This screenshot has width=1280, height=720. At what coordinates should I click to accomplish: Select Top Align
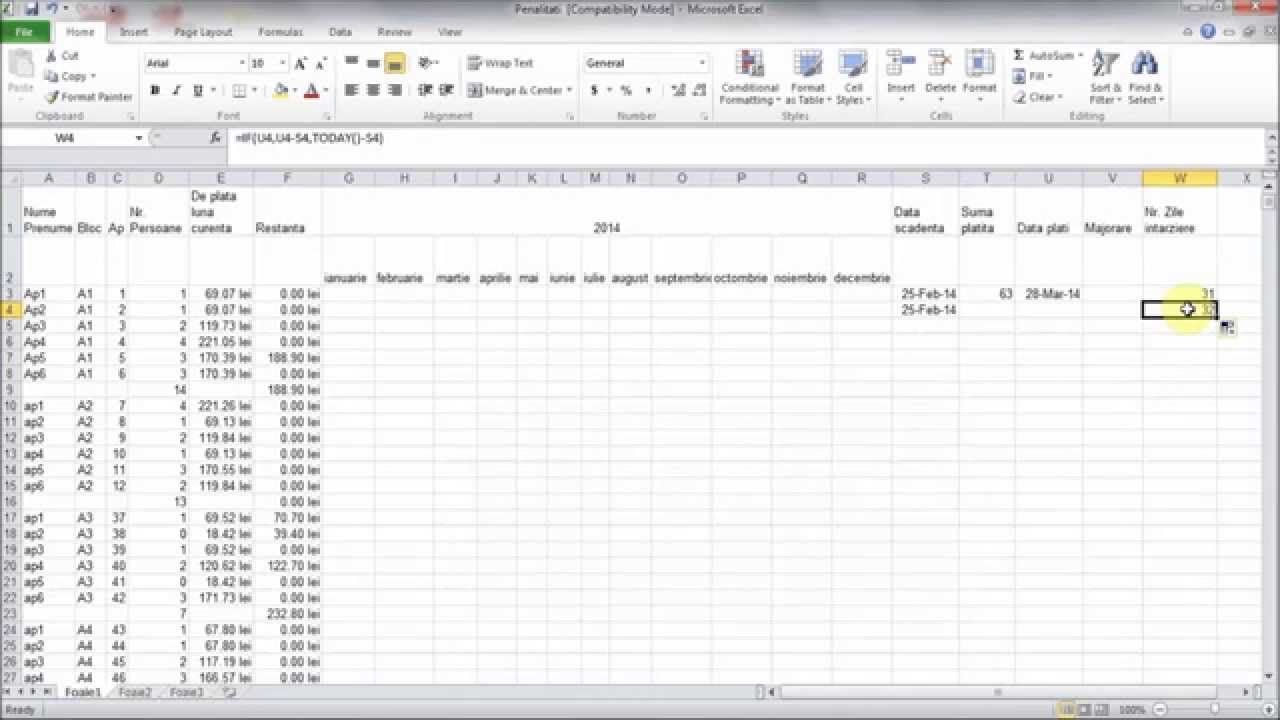coord(352,63)
